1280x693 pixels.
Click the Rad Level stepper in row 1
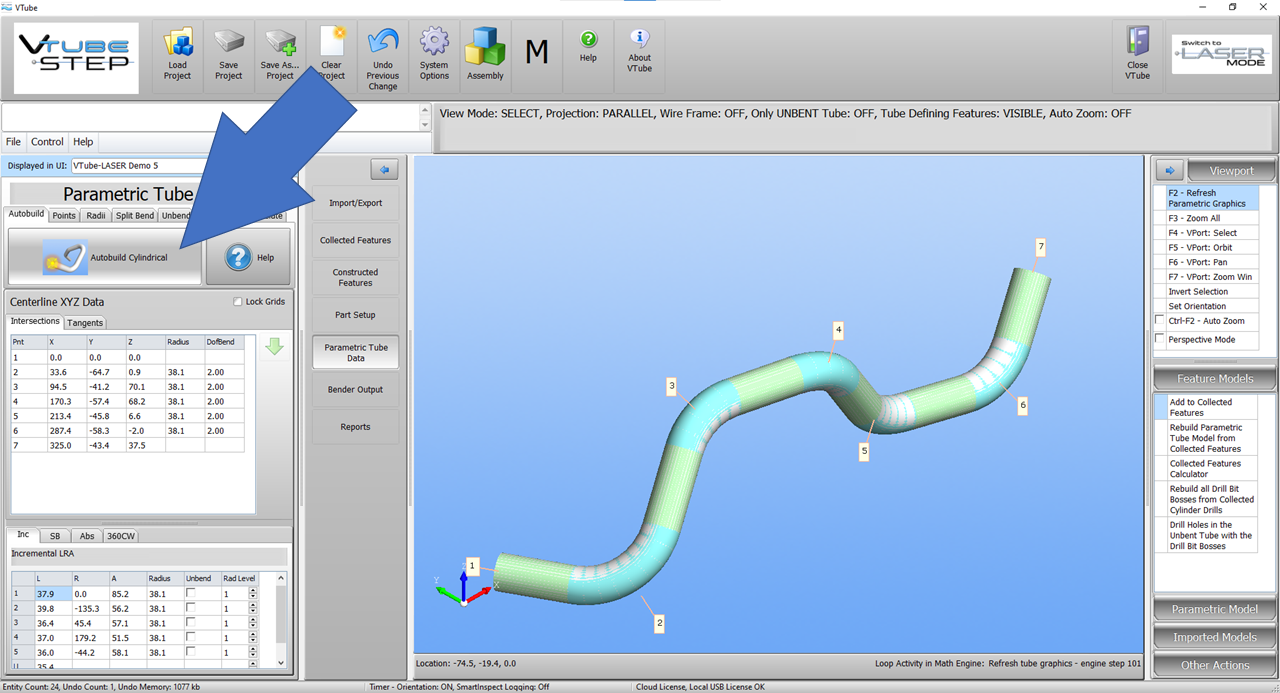tap(252, 594)
